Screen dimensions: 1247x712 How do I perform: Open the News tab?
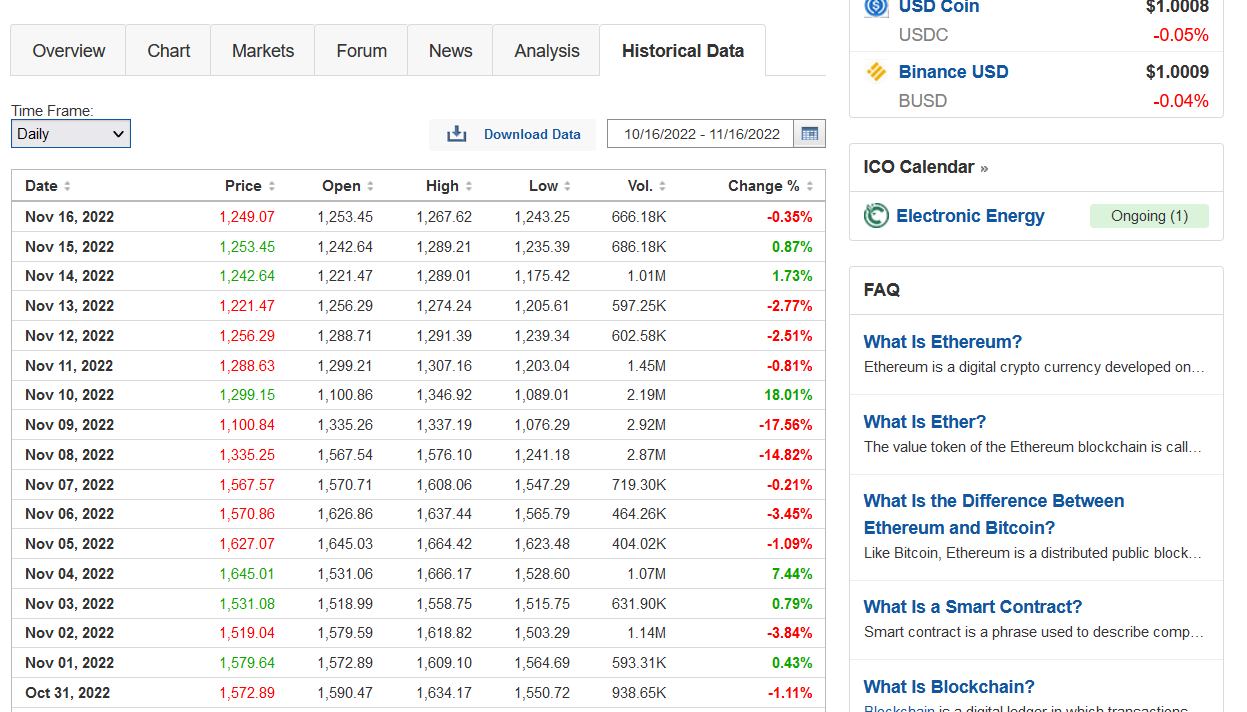pyautogui.click(x=450, y=50)
